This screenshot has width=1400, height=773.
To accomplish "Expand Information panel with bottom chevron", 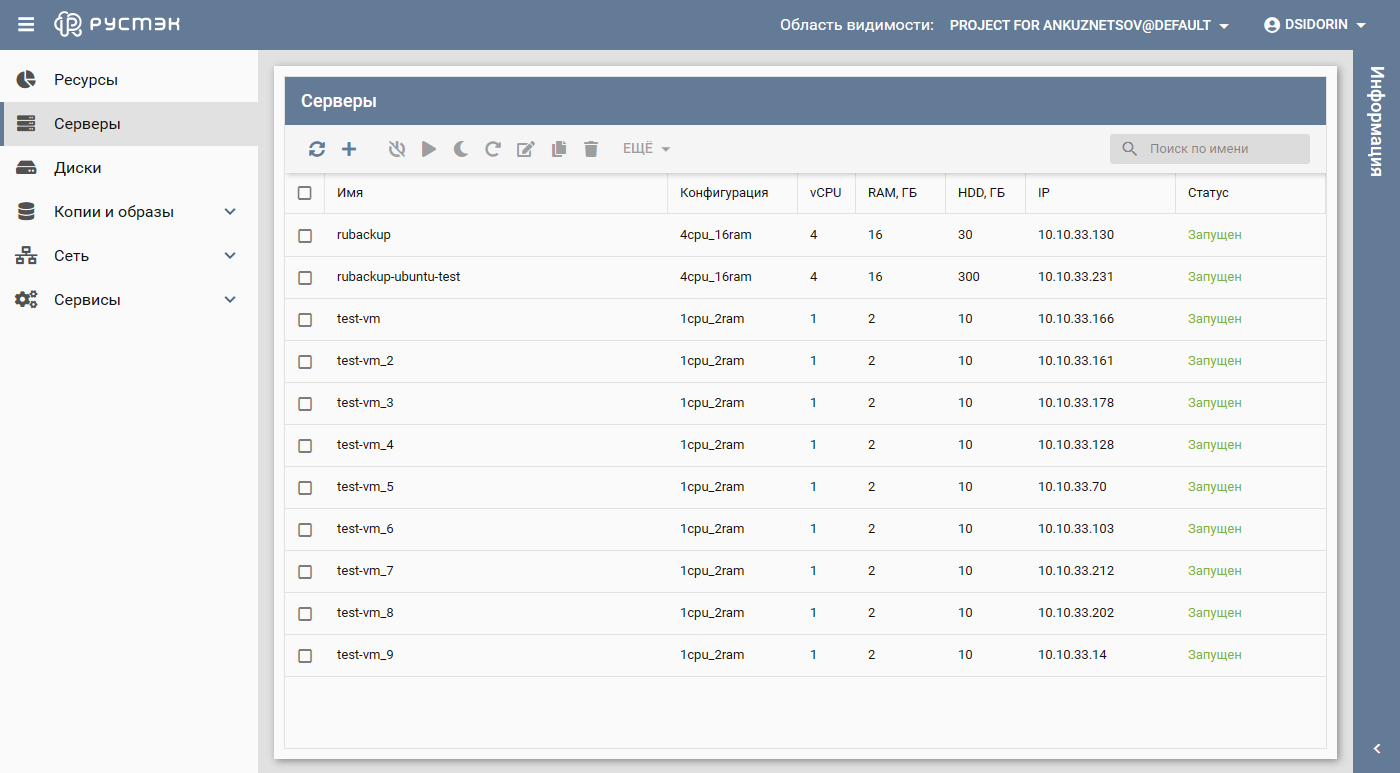I will pos(1377,749).
